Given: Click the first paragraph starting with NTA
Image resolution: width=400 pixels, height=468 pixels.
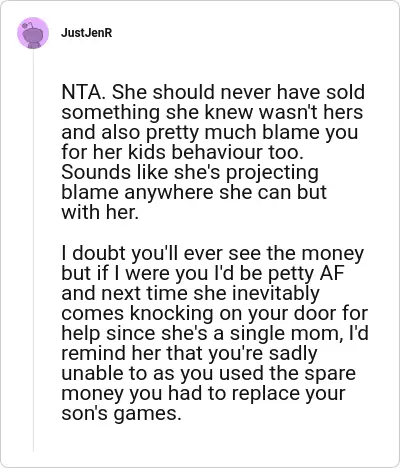Looking at the screenshot, I should [213, 152].
